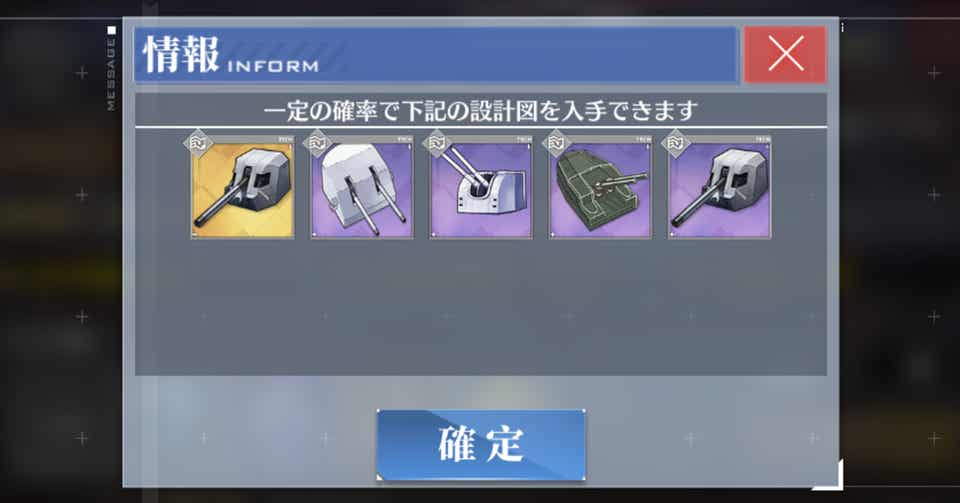Select the purple-background gray turret blueprint

click(x=719, y=187)
